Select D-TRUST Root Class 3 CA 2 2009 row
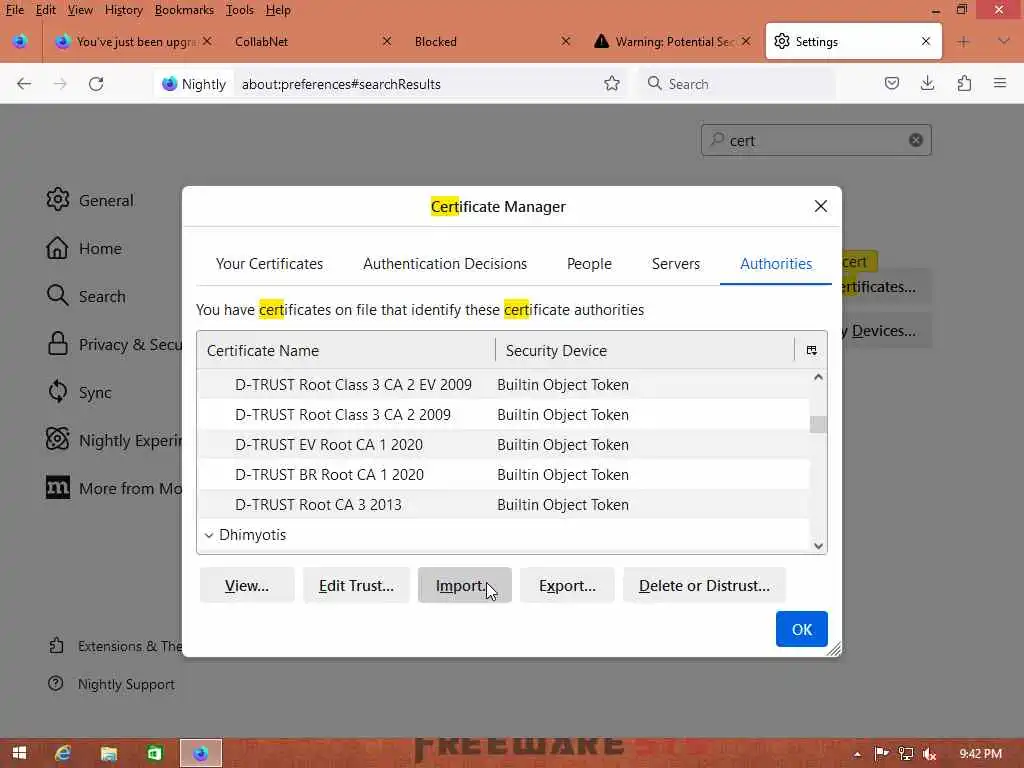This screenshot has height=768, width=1024. pos(503,415)
